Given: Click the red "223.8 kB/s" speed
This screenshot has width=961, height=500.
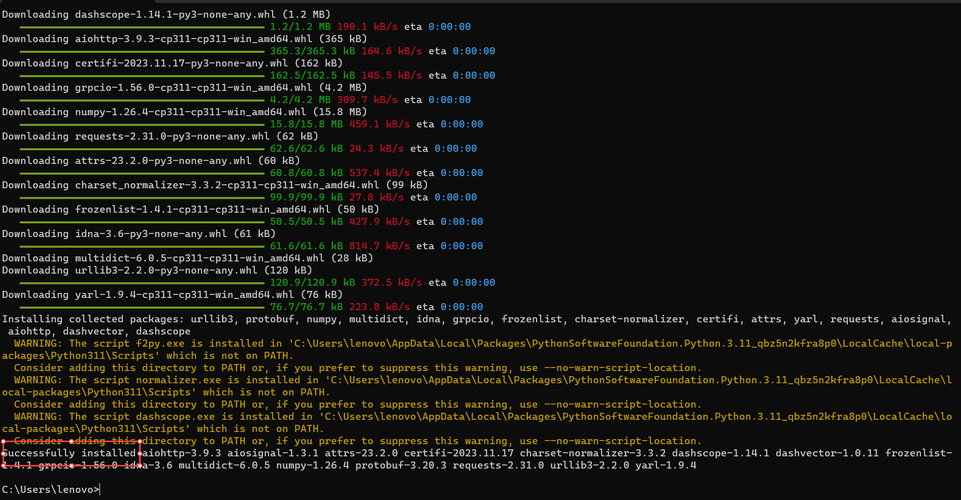Looking at the screenshot, I should [x=379, y=307].
